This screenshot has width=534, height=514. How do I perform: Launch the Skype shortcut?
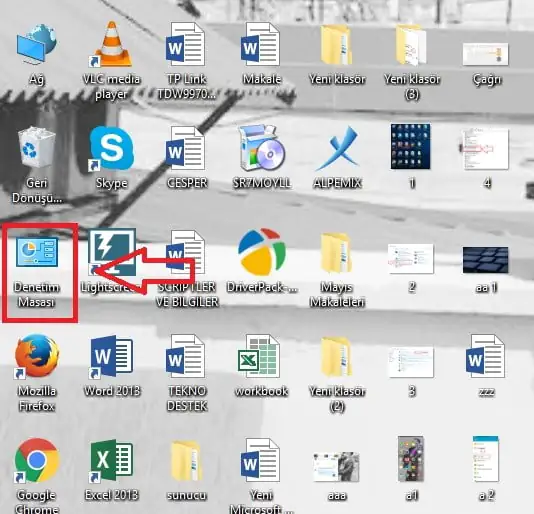[112, 148]
